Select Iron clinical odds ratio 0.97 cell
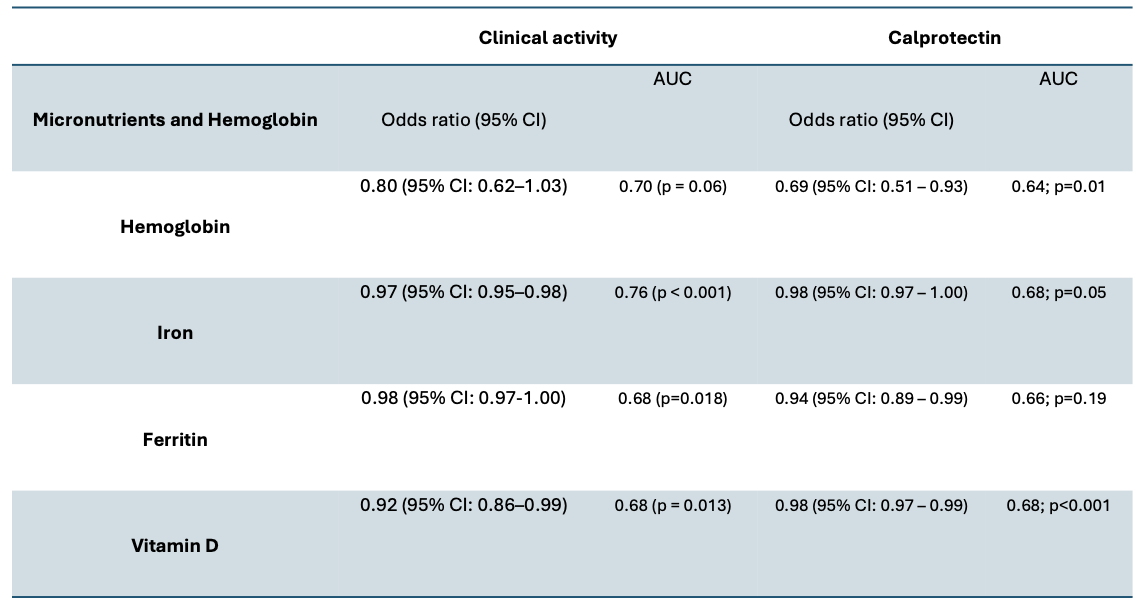The width and height of the screenshot is (1142, 602). click(463, 292)
